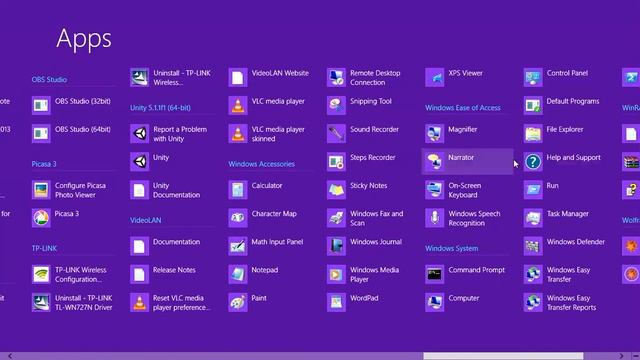Click the OBS Studio group header
This screenshot has height=360, width=640.
49,80
